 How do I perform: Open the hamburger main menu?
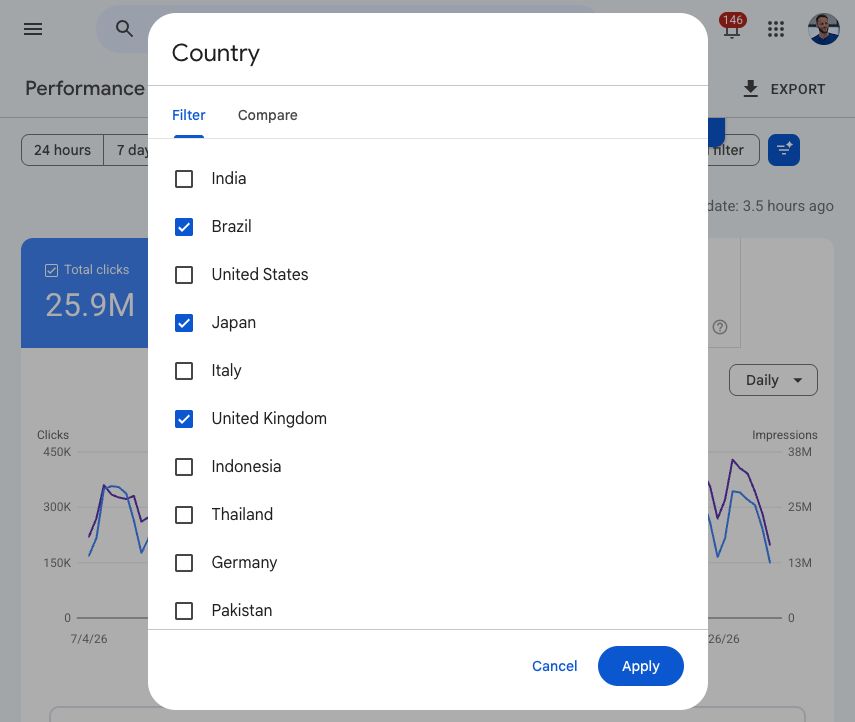pos(33,29)
